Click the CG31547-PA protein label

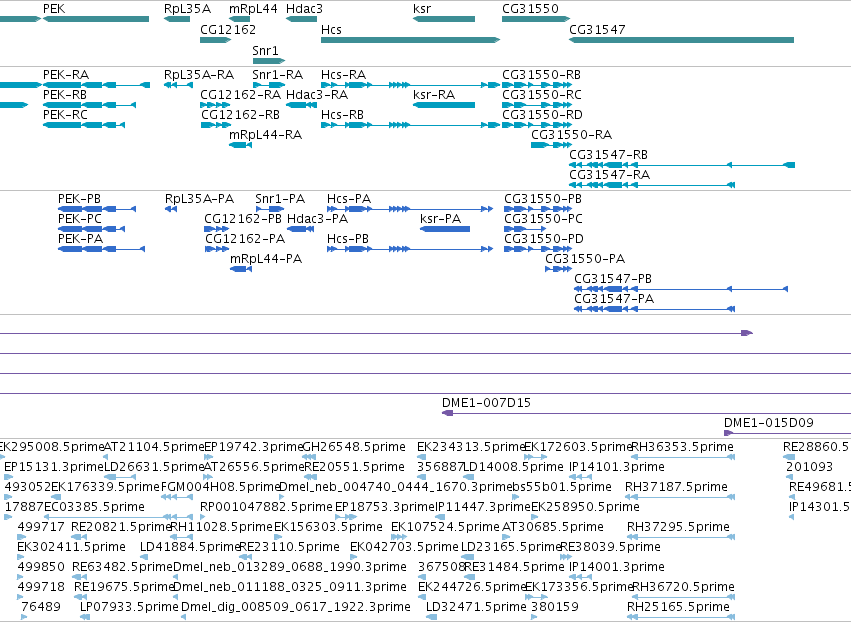pyautogui.click(x=614, y=299)
